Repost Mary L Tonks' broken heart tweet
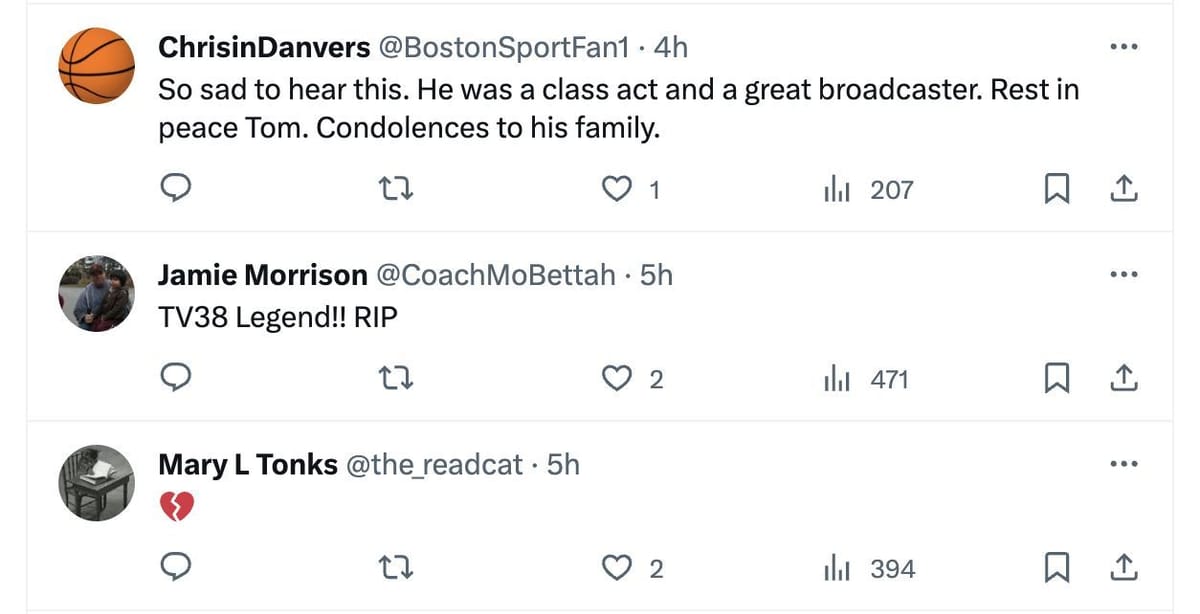 tap(400, 568)
